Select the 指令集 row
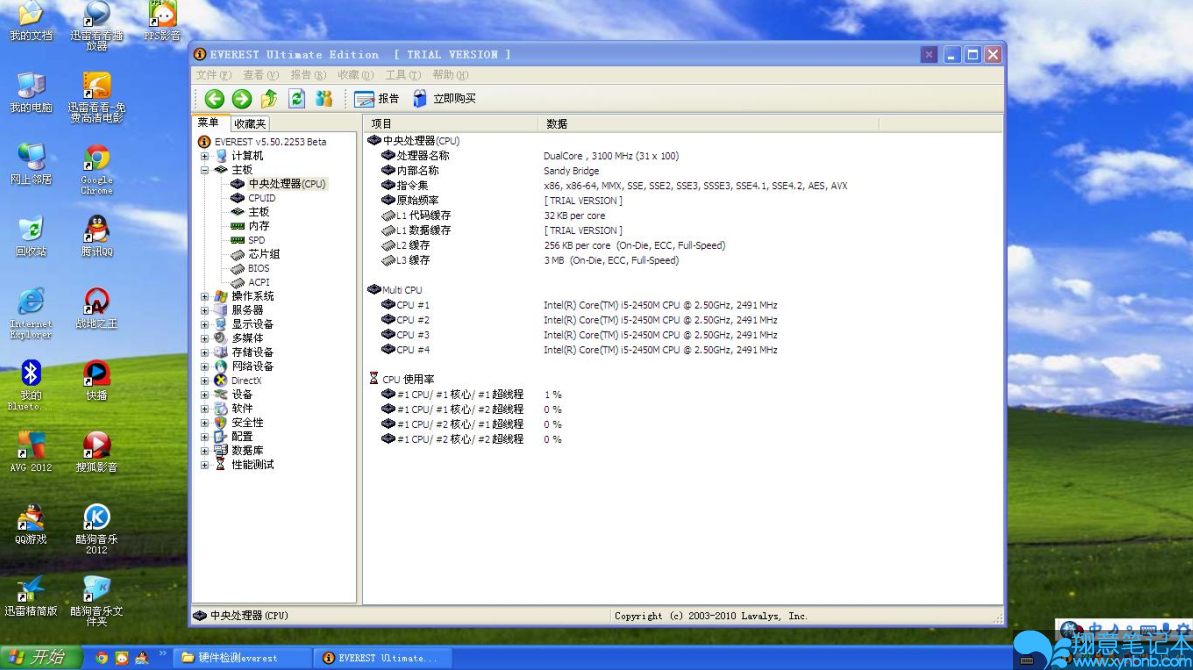The image size is (1193, 670). tap(613, 186)
